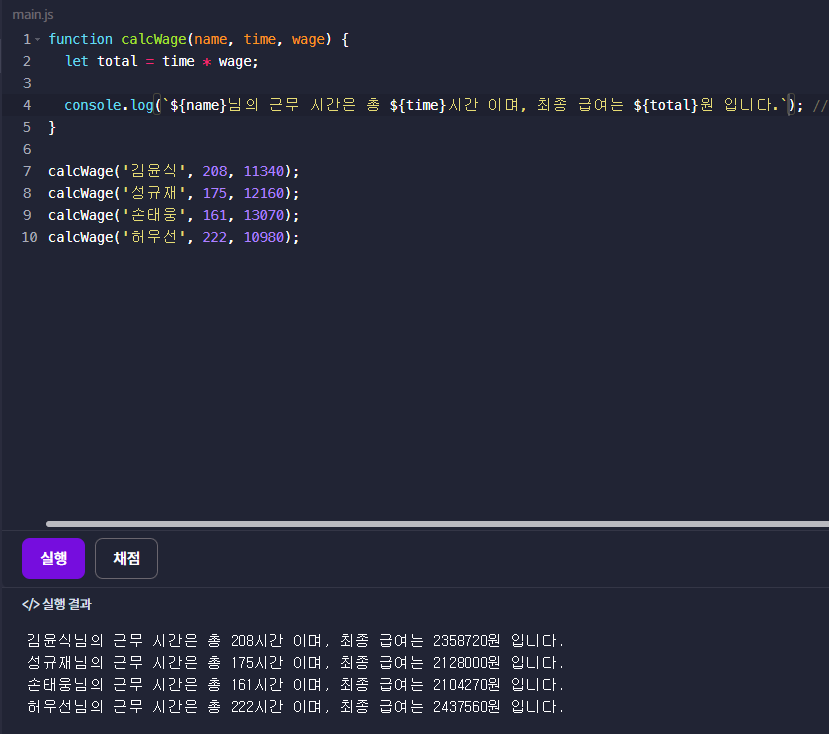The width and height of the screenshot is (829, 734).
Task: Click line number 4 in the gutter
Action: [x=27, y=105]
